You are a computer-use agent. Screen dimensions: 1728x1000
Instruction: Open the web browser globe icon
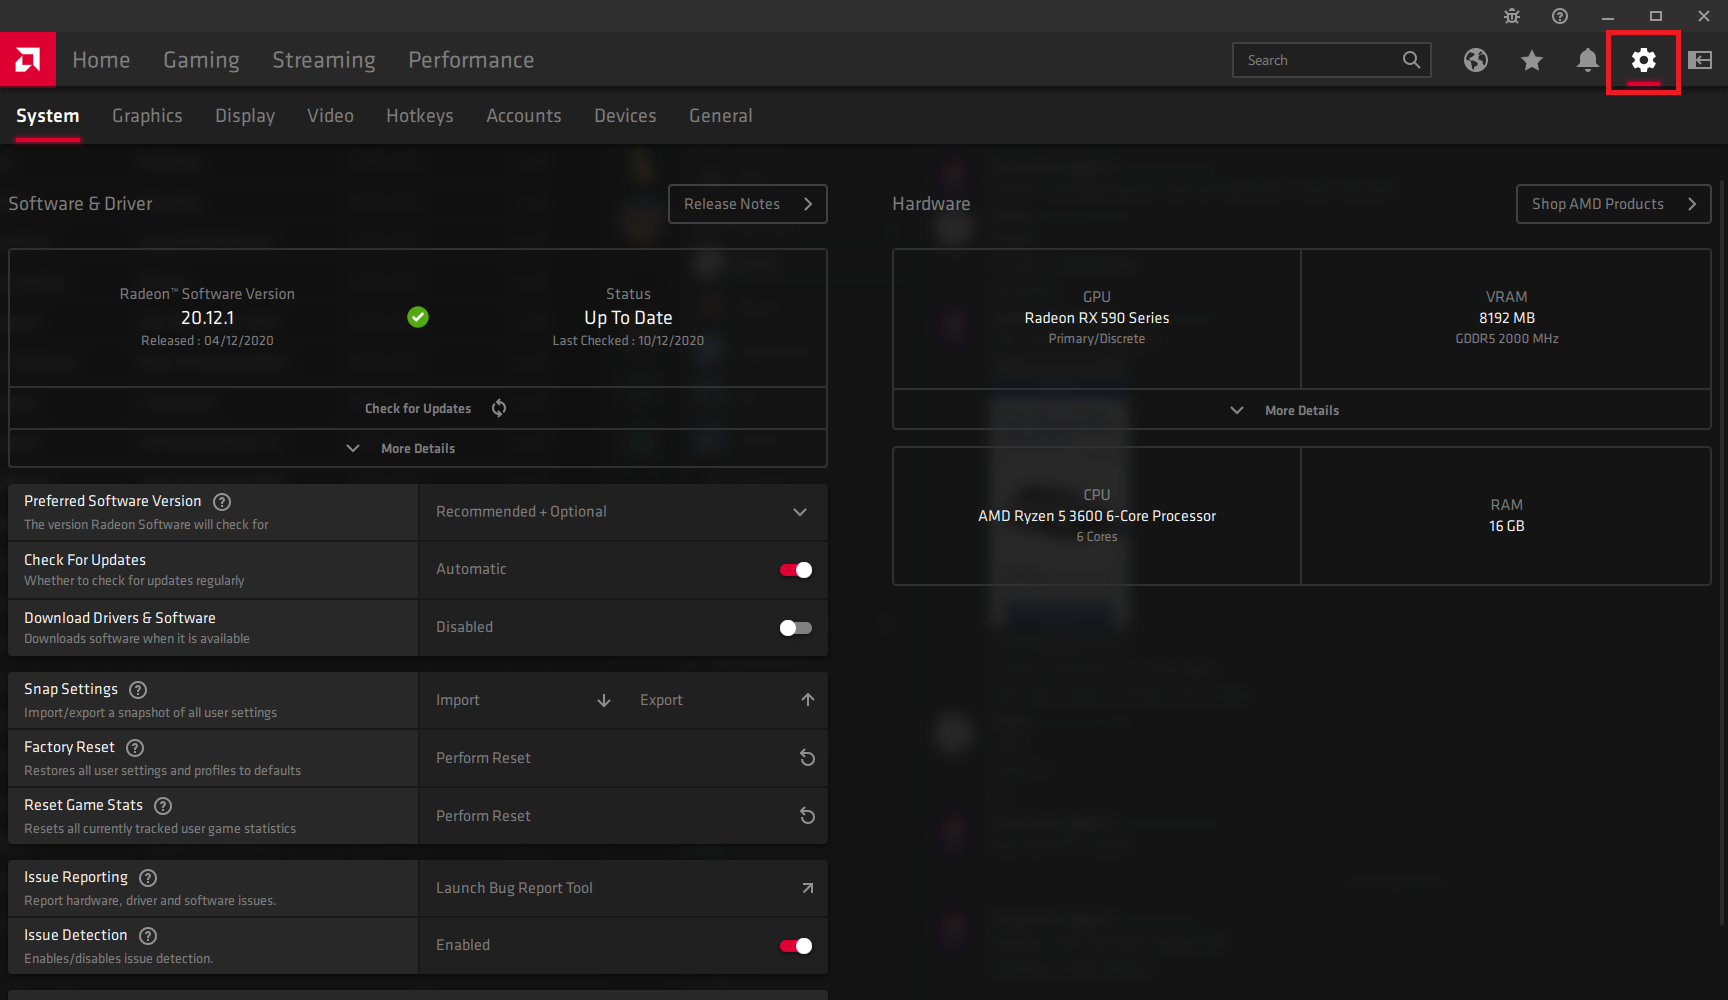[1476, 60]
